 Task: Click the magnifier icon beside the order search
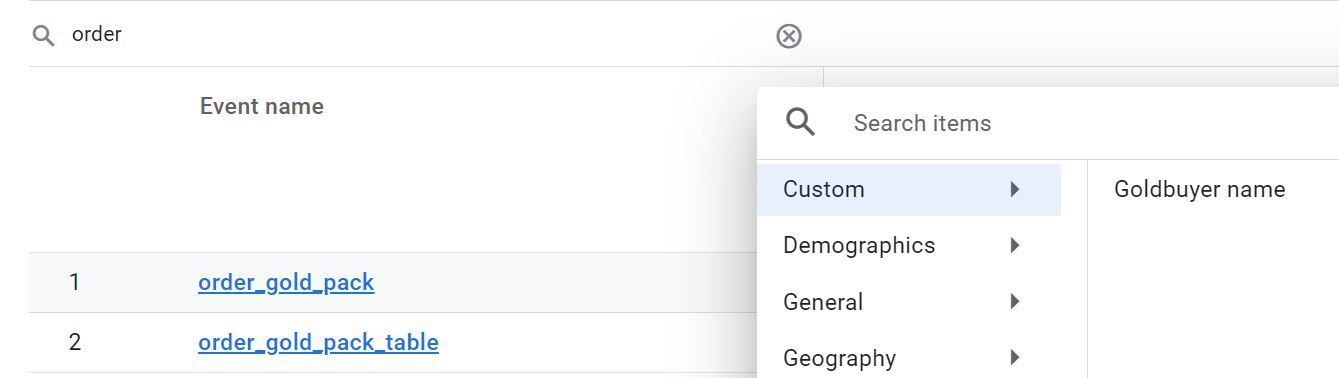(x=43, y=36)
